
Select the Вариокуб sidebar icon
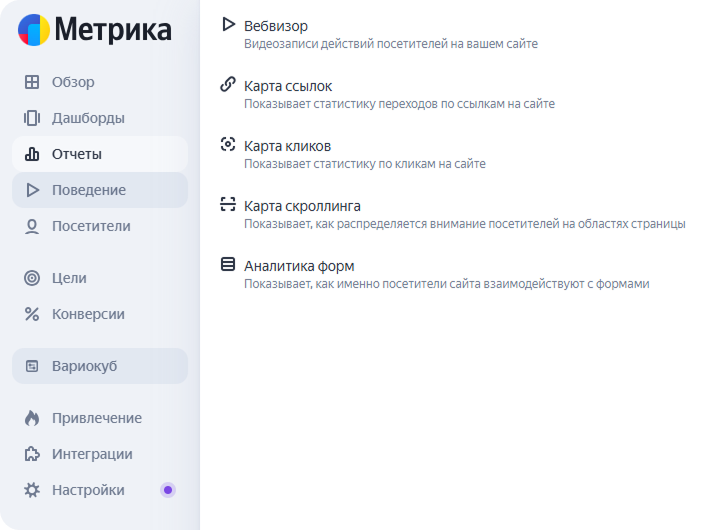(x=32, y=366)
